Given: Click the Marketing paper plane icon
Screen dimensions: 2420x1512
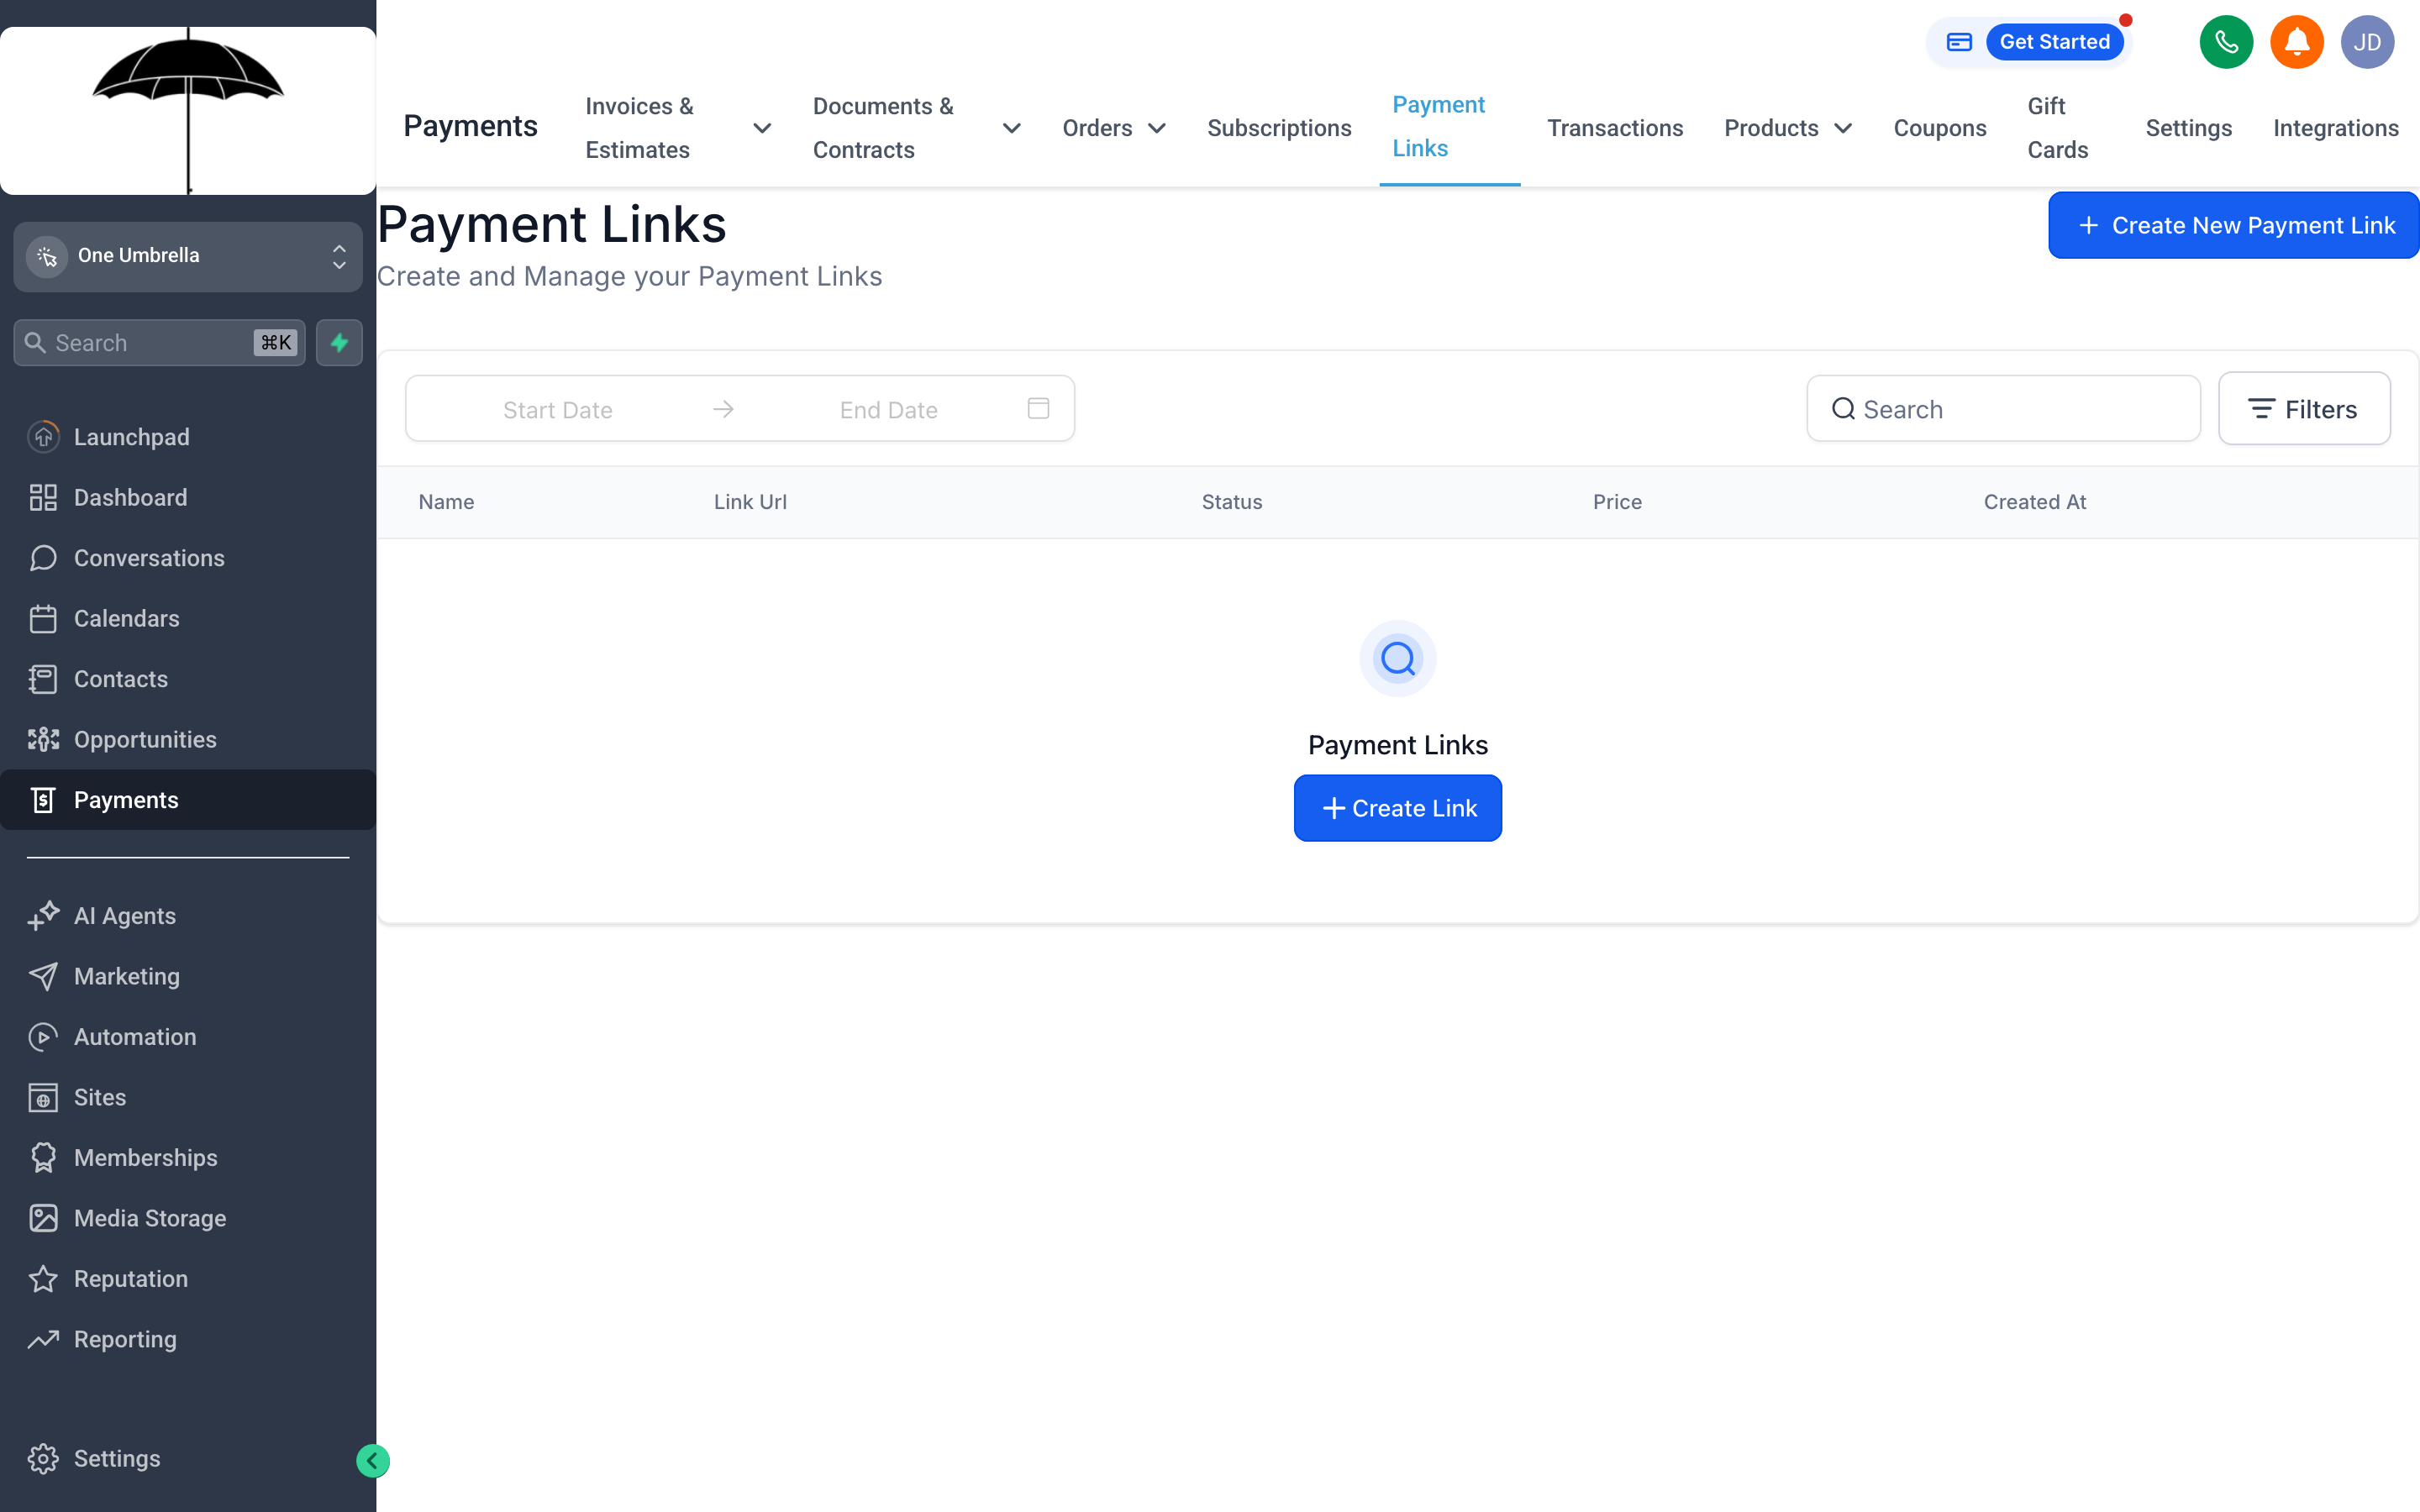Looking at the screenshot, I should [43, 977].
